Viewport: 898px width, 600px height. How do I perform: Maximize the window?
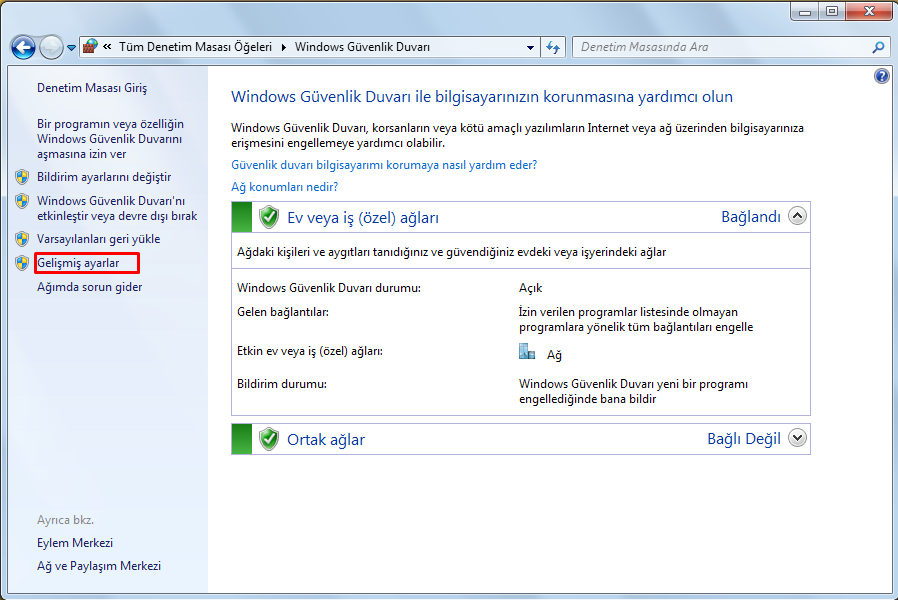[832, 11]
